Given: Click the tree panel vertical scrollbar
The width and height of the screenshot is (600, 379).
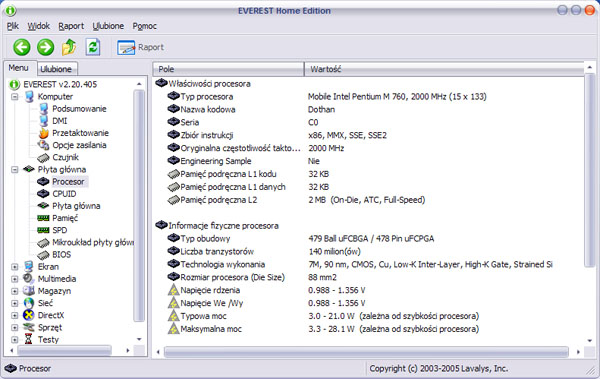Looking at the screenshot, I should [x=139, y=206].
